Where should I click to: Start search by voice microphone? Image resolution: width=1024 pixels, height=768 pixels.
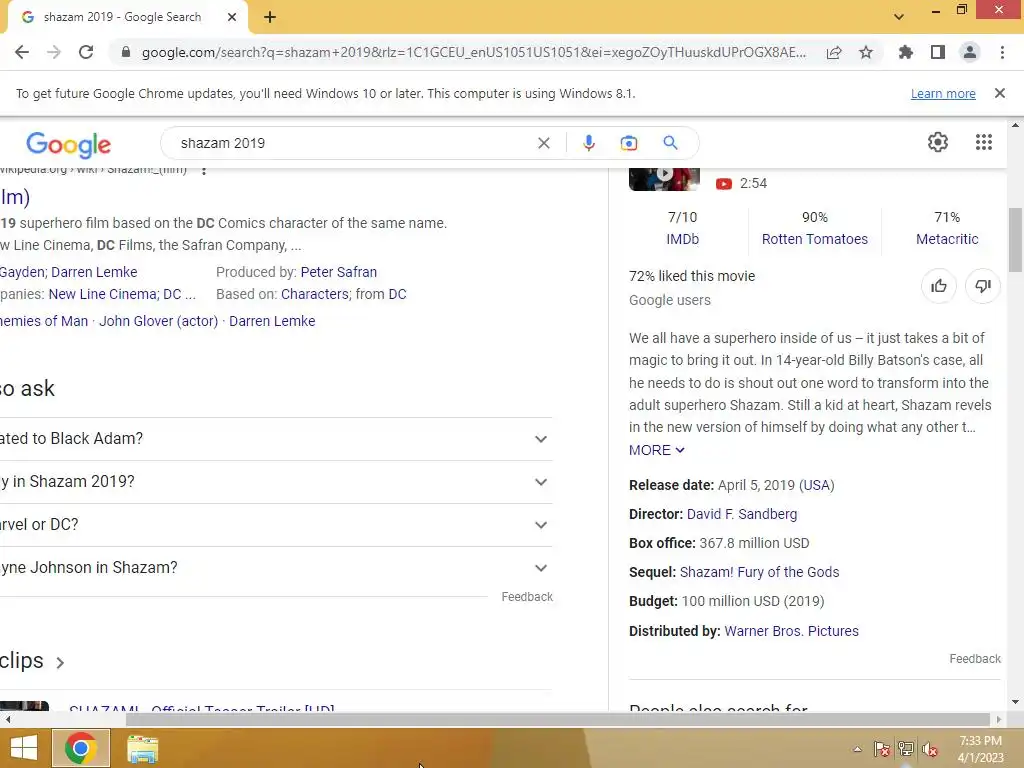click(588, 143)
